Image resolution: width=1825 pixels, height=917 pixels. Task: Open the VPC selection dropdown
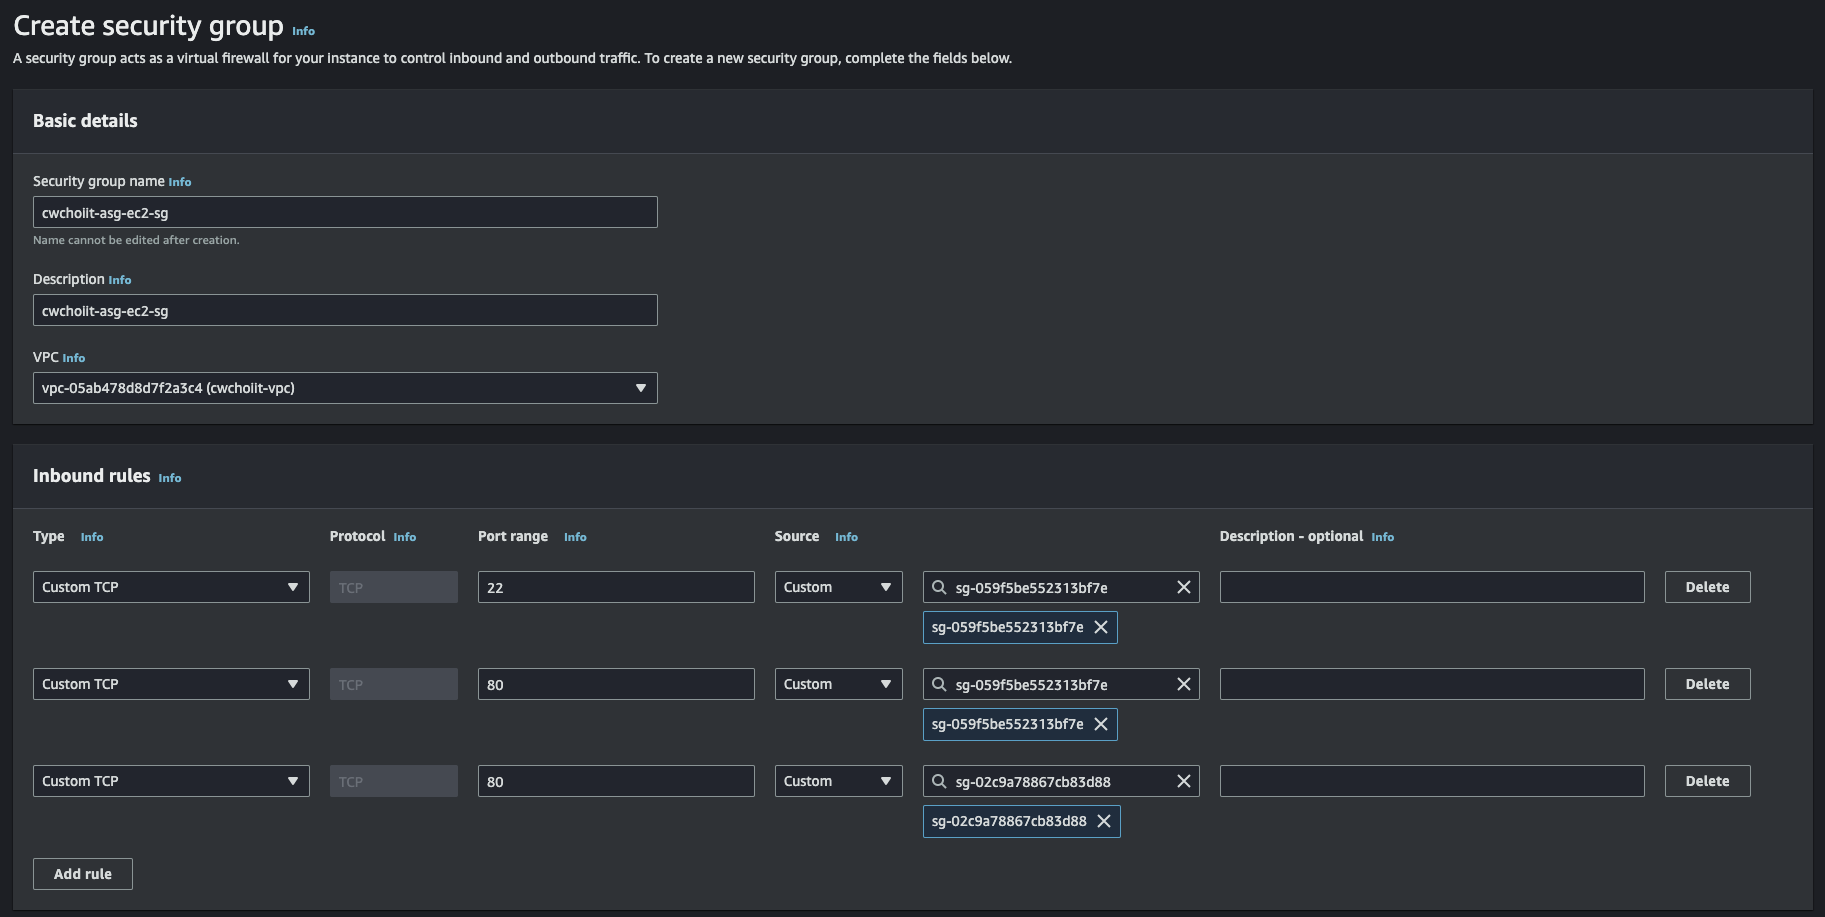coord(345,388)
